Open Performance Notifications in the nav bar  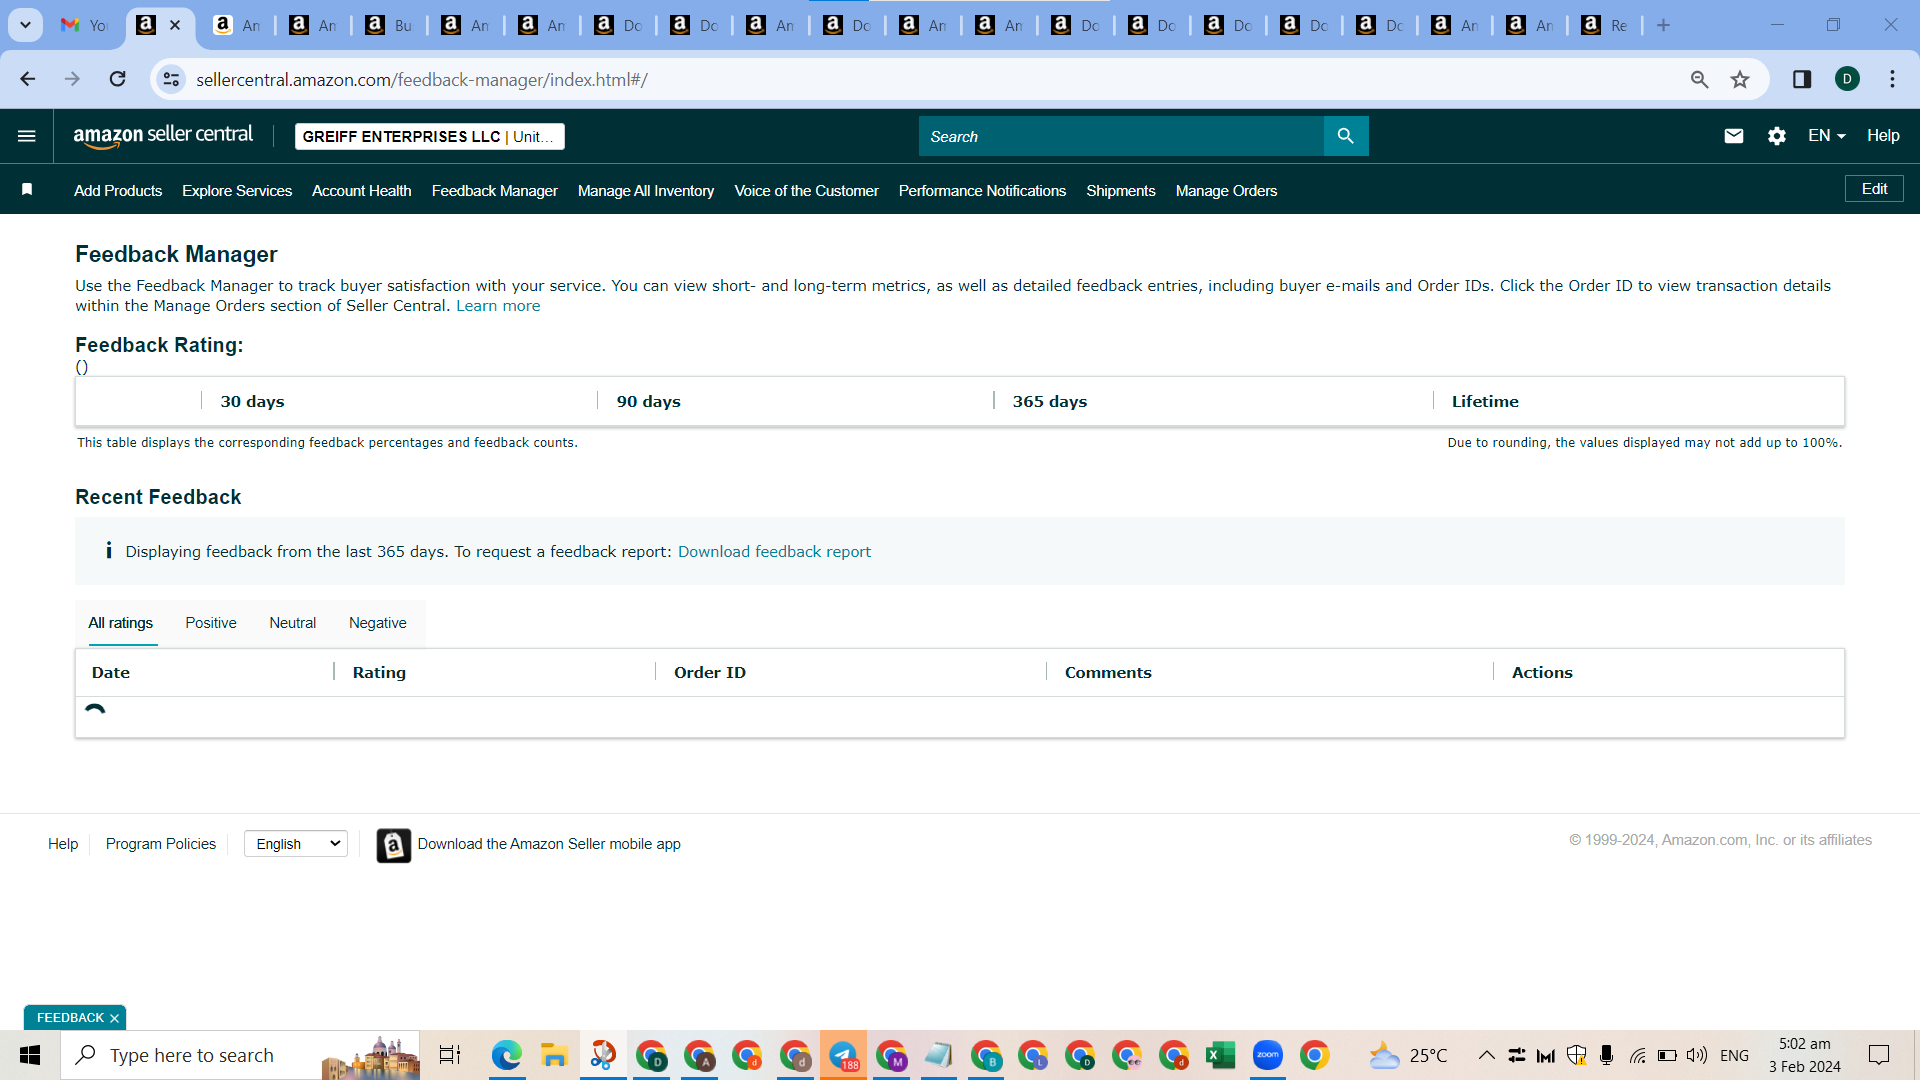tap(983, 191)
